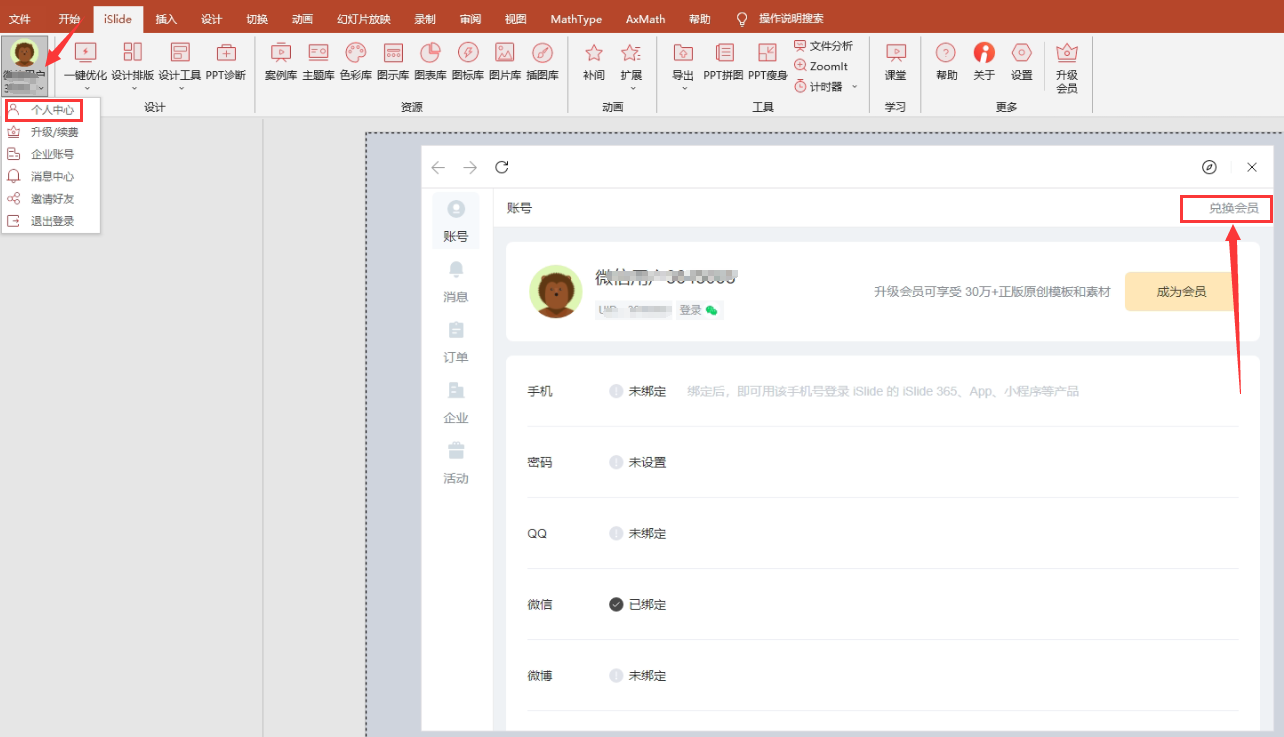This screenshot has width=1284, height=737.
Task: Launch the PPT瘦身 slimming tool
Action: [x=767, y=61]
